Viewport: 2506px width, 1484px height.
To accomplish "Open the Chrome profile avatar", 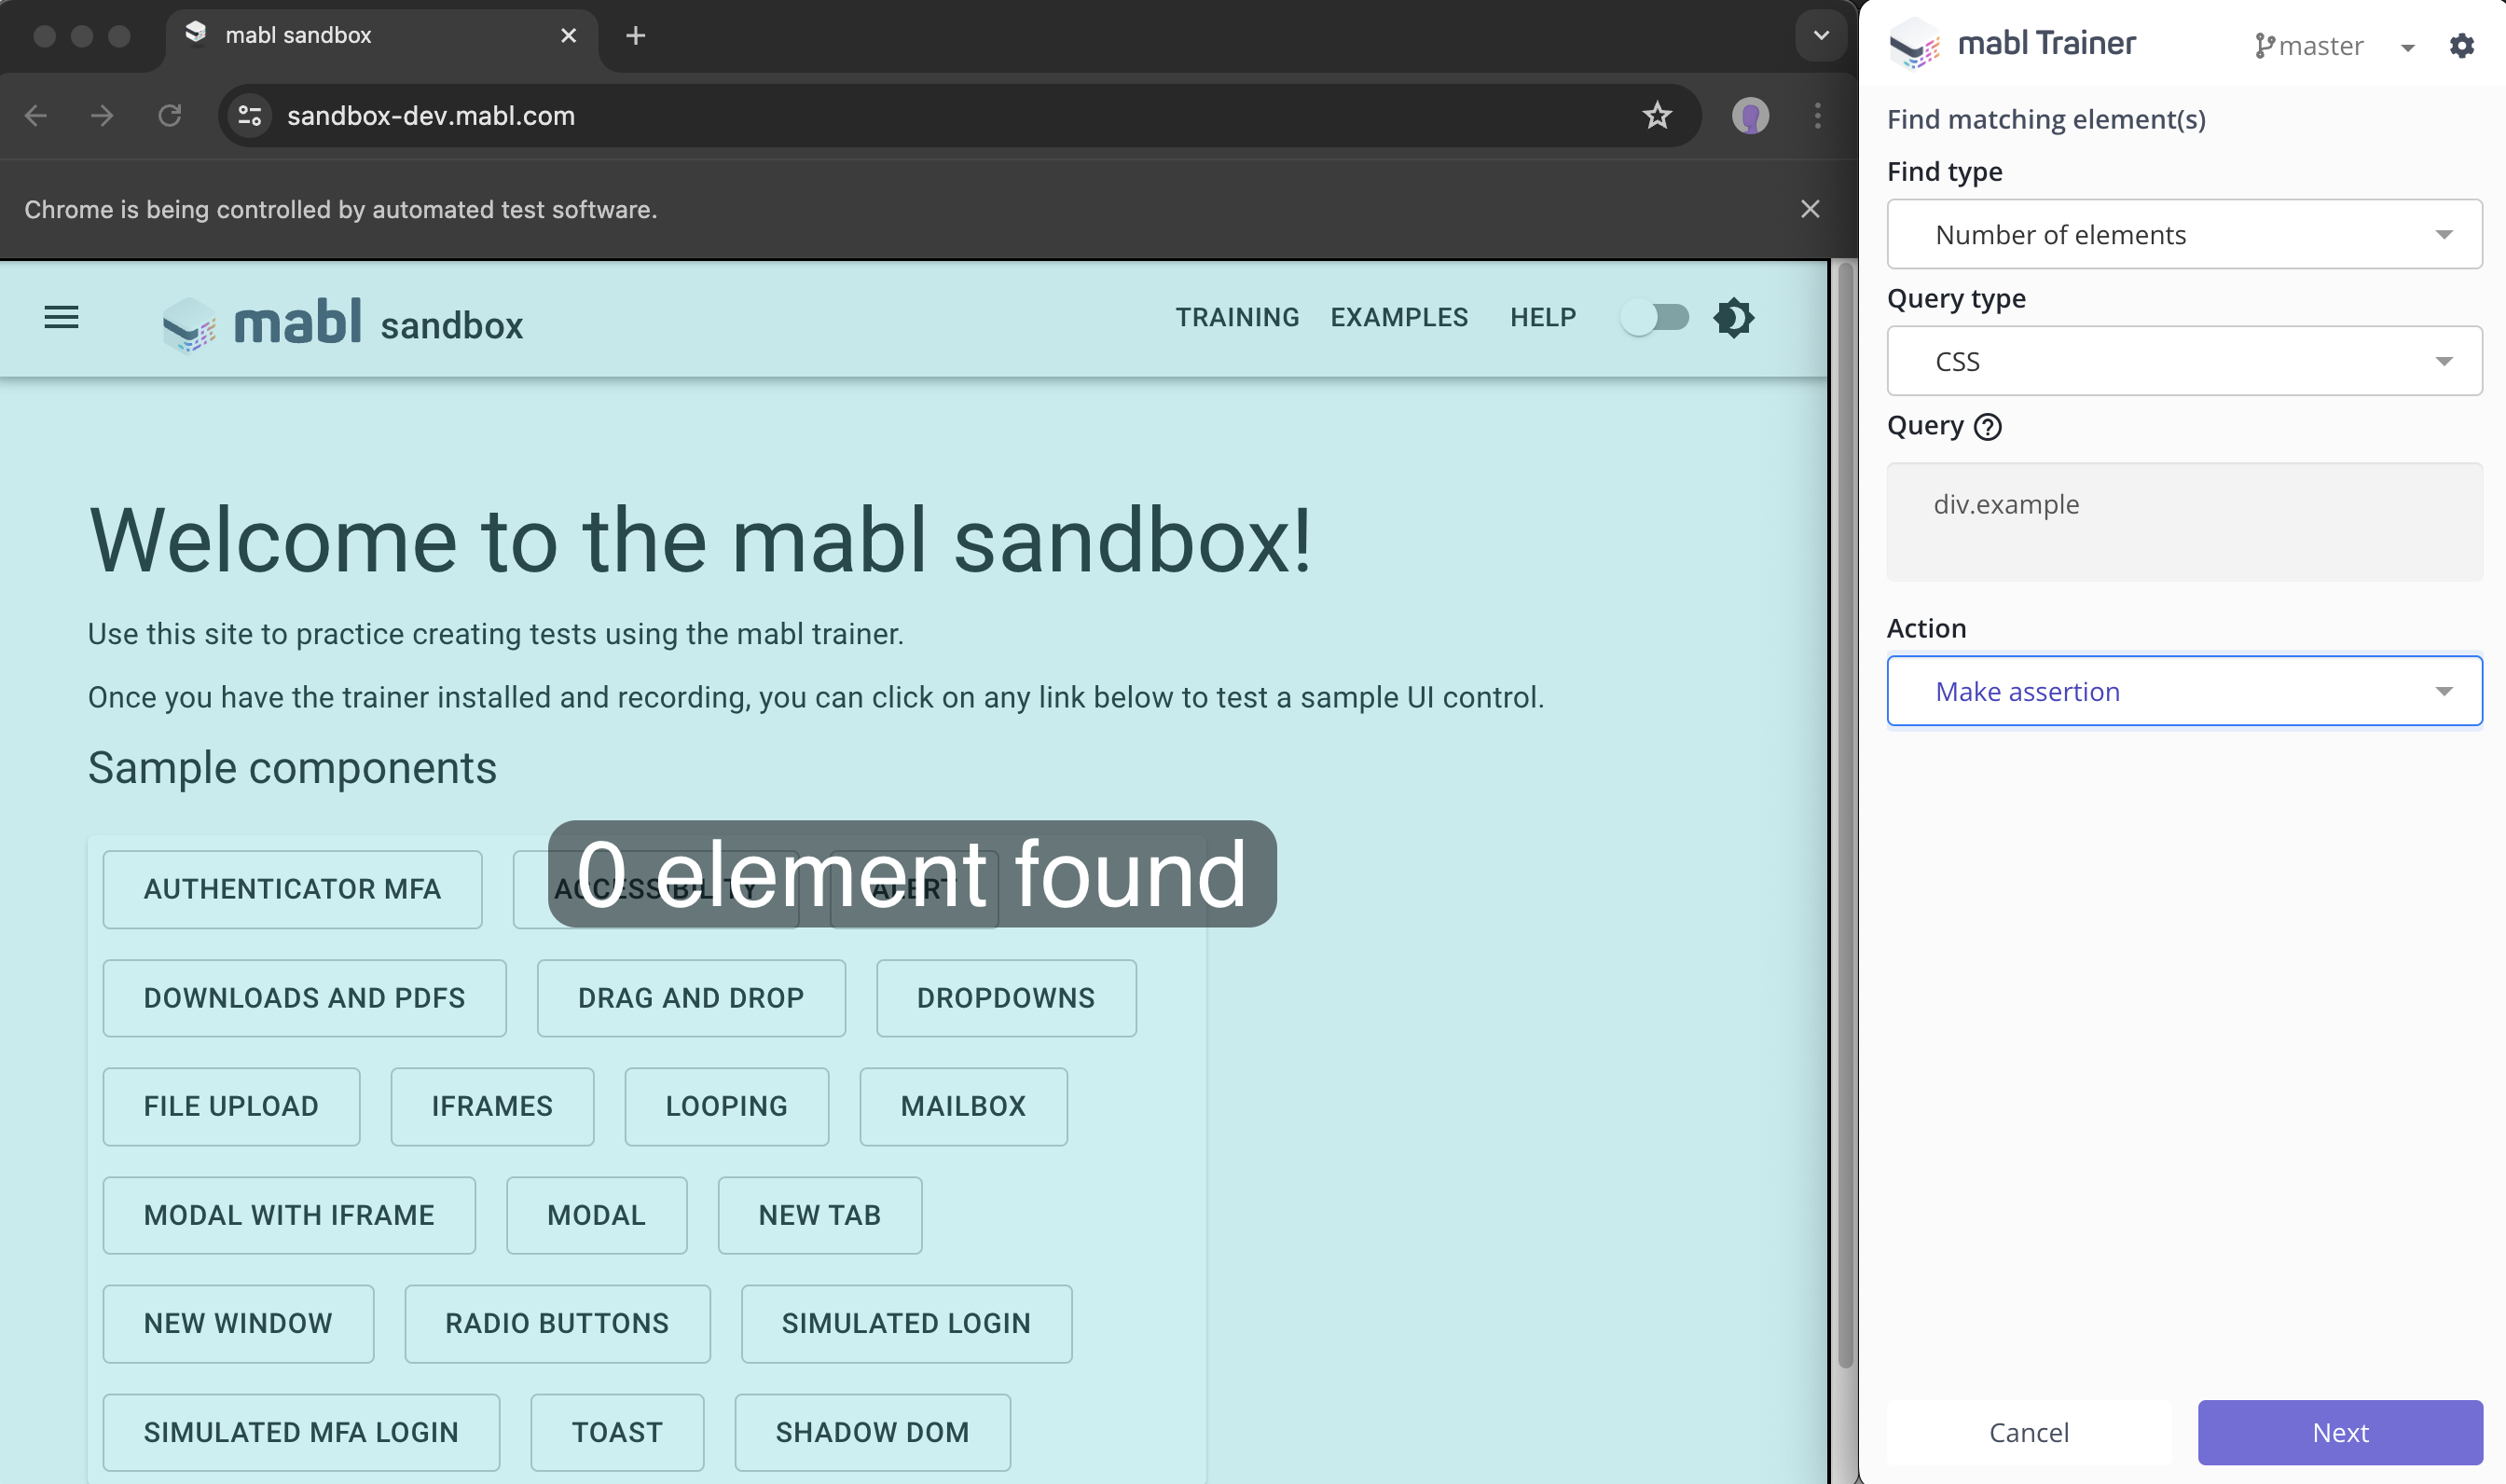I will (1750, 116).
